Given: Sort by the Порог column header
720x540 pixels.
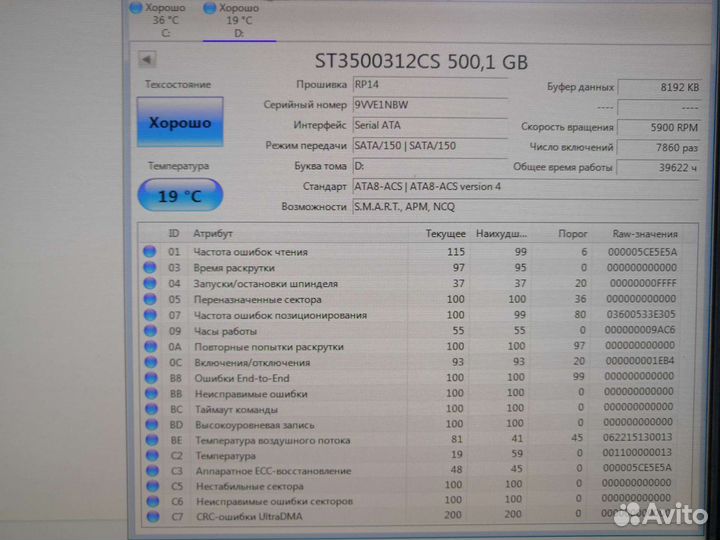Looking at the screenshot, I should click(573, 234).
